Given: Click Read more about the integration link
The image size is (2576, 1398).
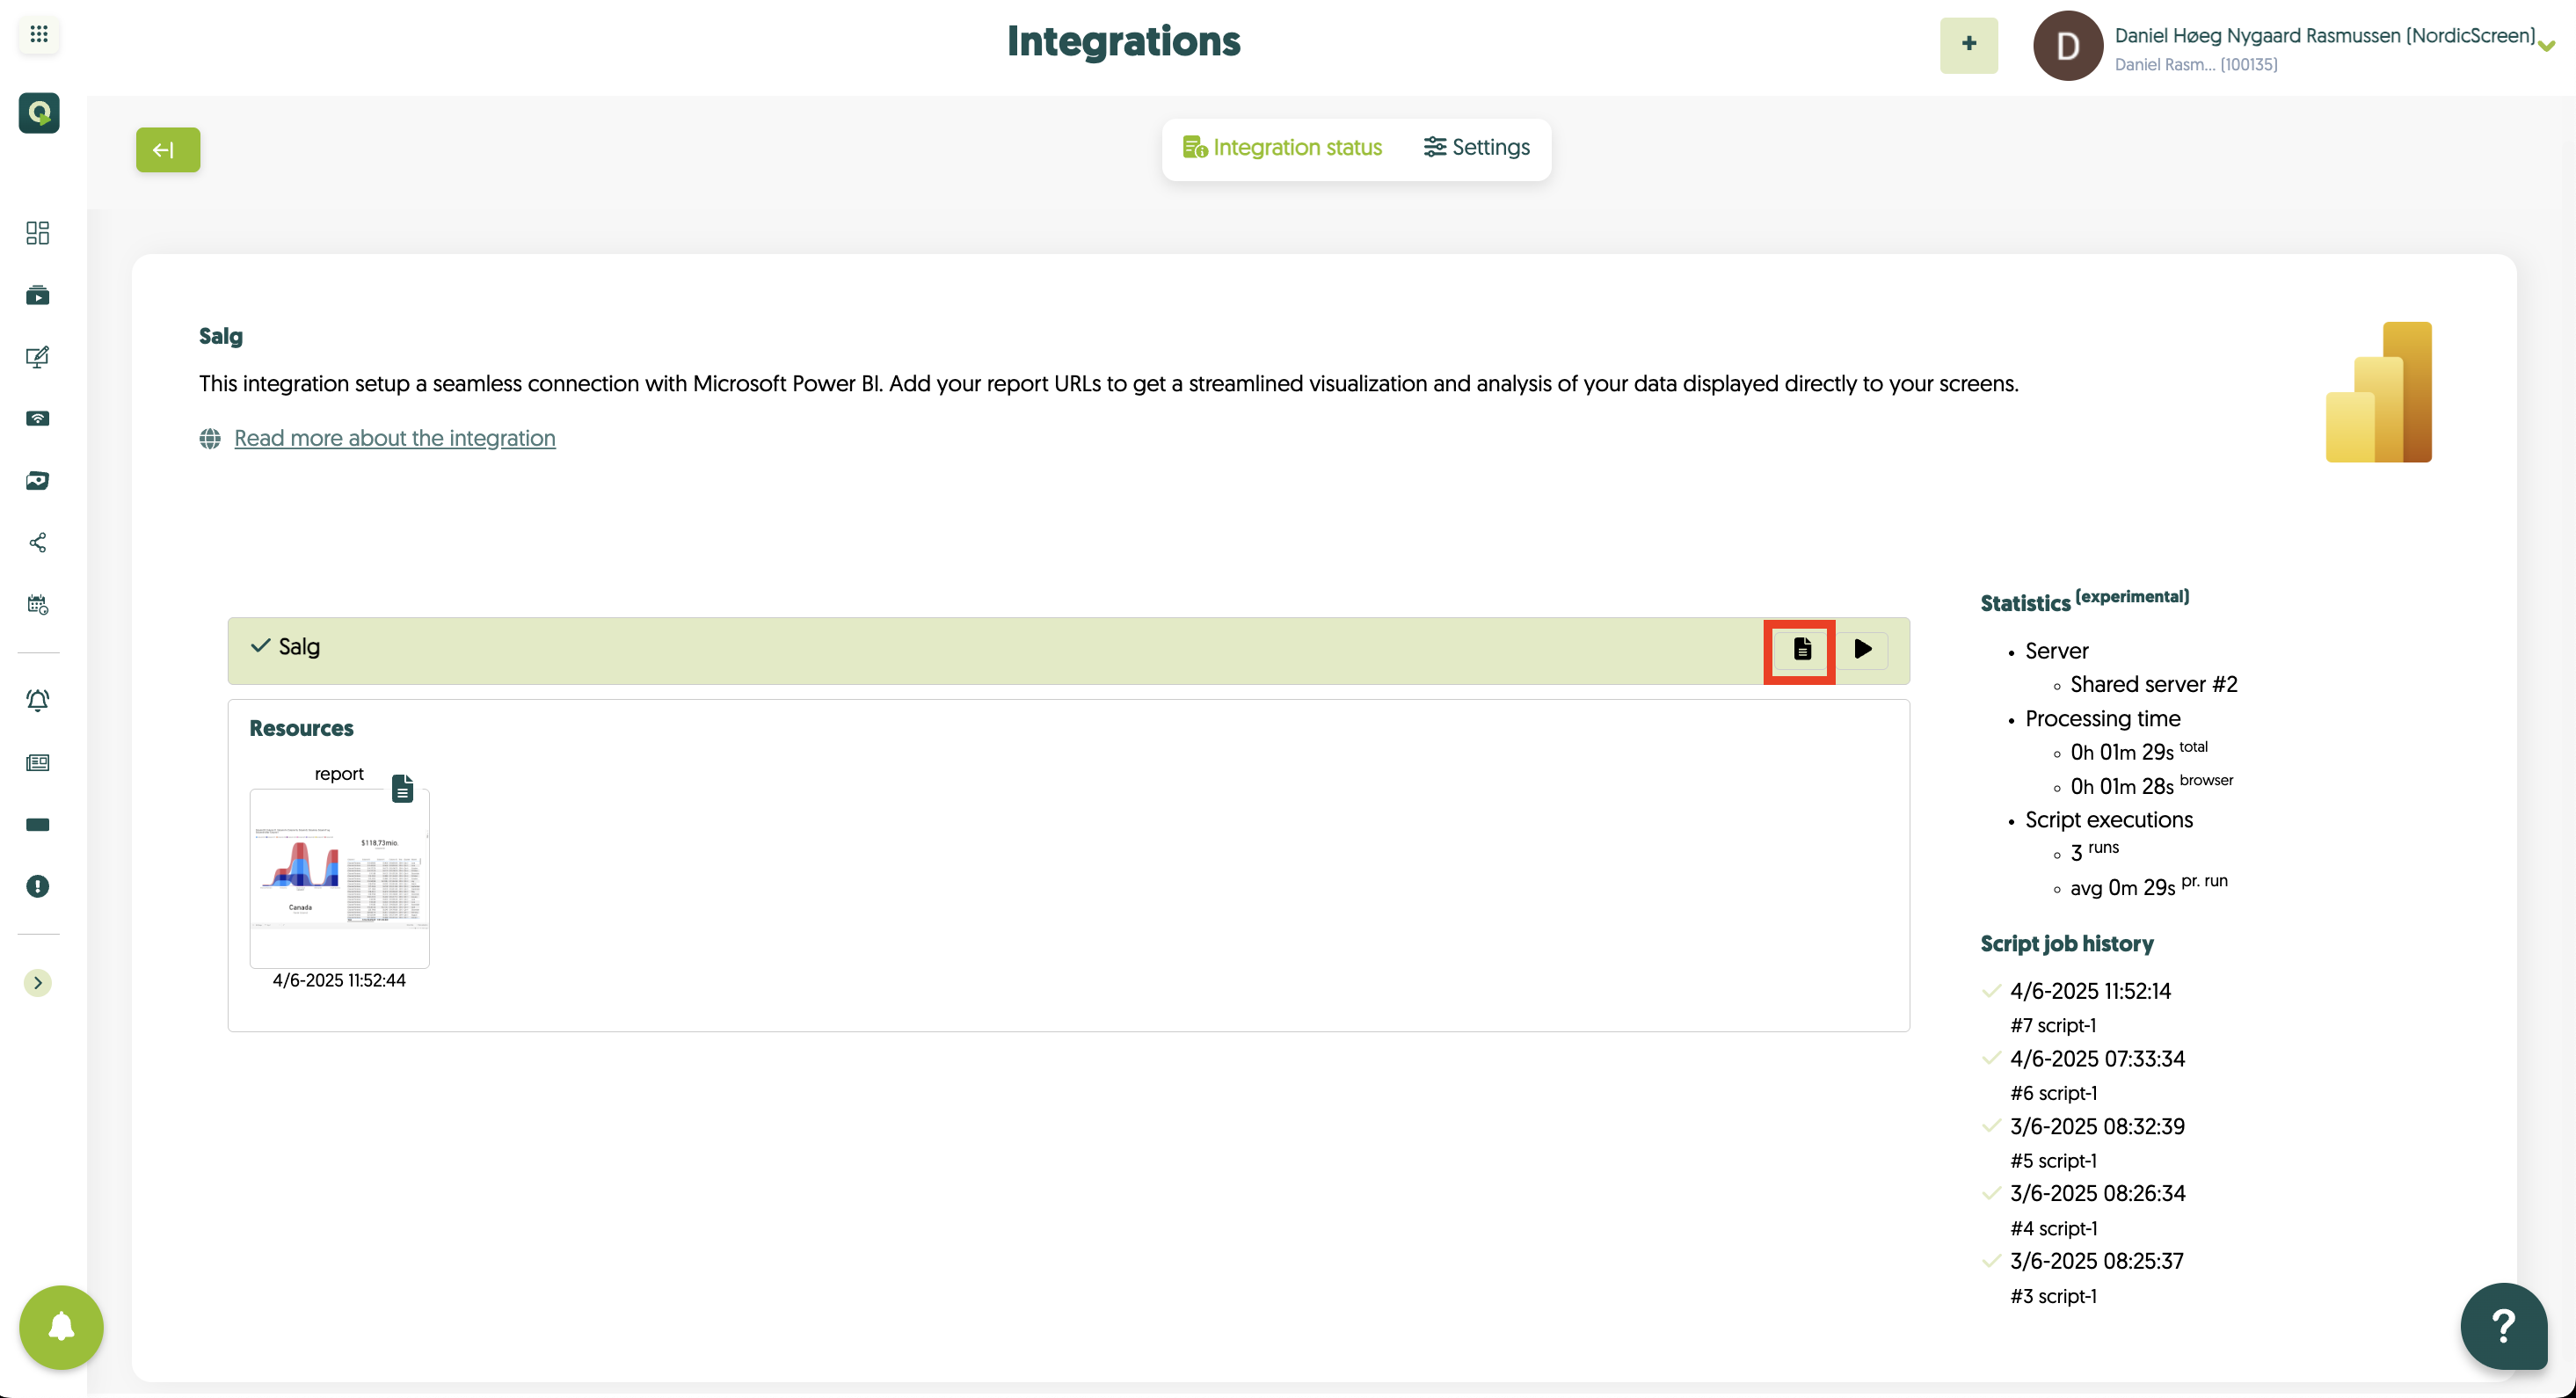Looking at the screenshot, I should (394, 438).
